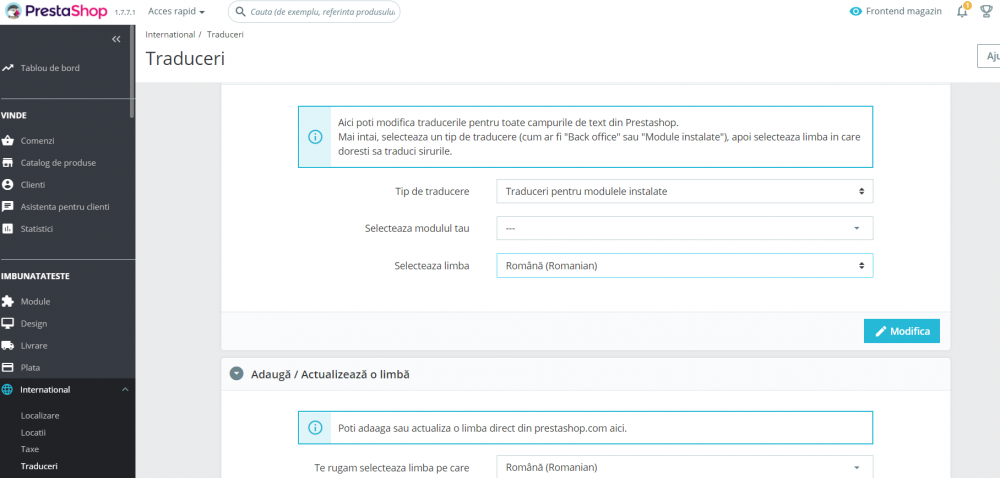The height and width of the screenshot is (478, 1000).
Task: Click the International breadcrumb link
Action: pyautogui.click(x=170, y=34)
